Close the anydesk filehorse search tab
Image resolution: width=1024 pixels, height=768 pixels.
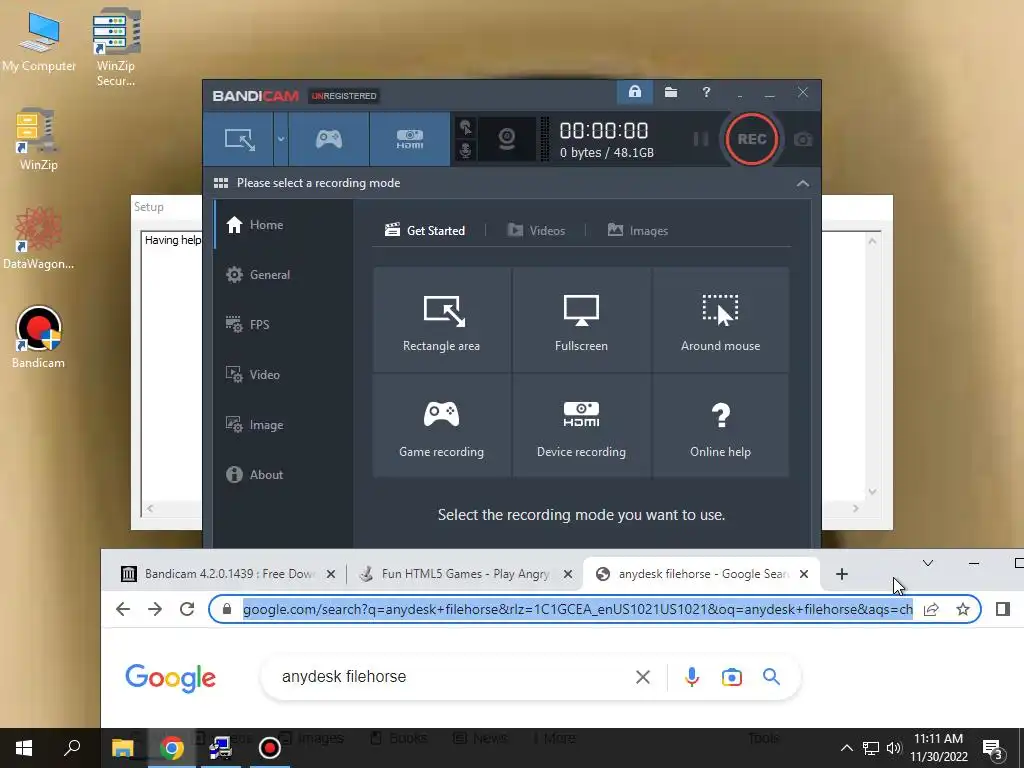coord(804,574)
